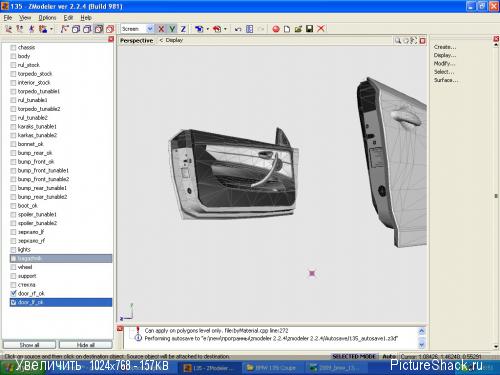Toggle the support checkbox
The image size is (500, 375).
click(13, 276)
